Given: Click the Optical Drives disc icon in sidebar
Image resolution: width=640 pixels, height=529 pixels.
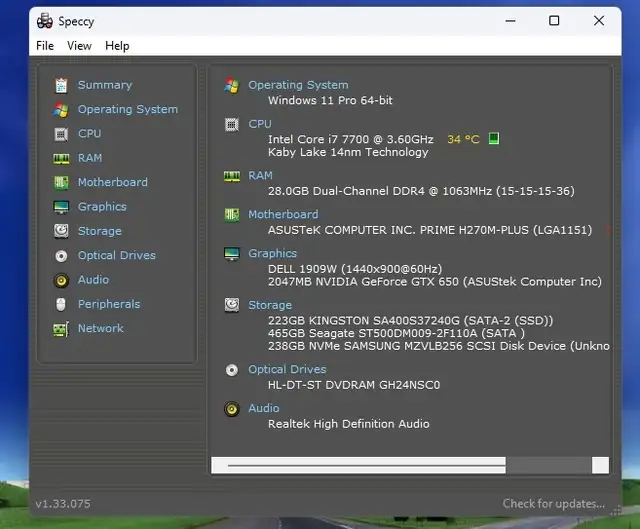Looking at the screenshot, I should coord(61,256).
